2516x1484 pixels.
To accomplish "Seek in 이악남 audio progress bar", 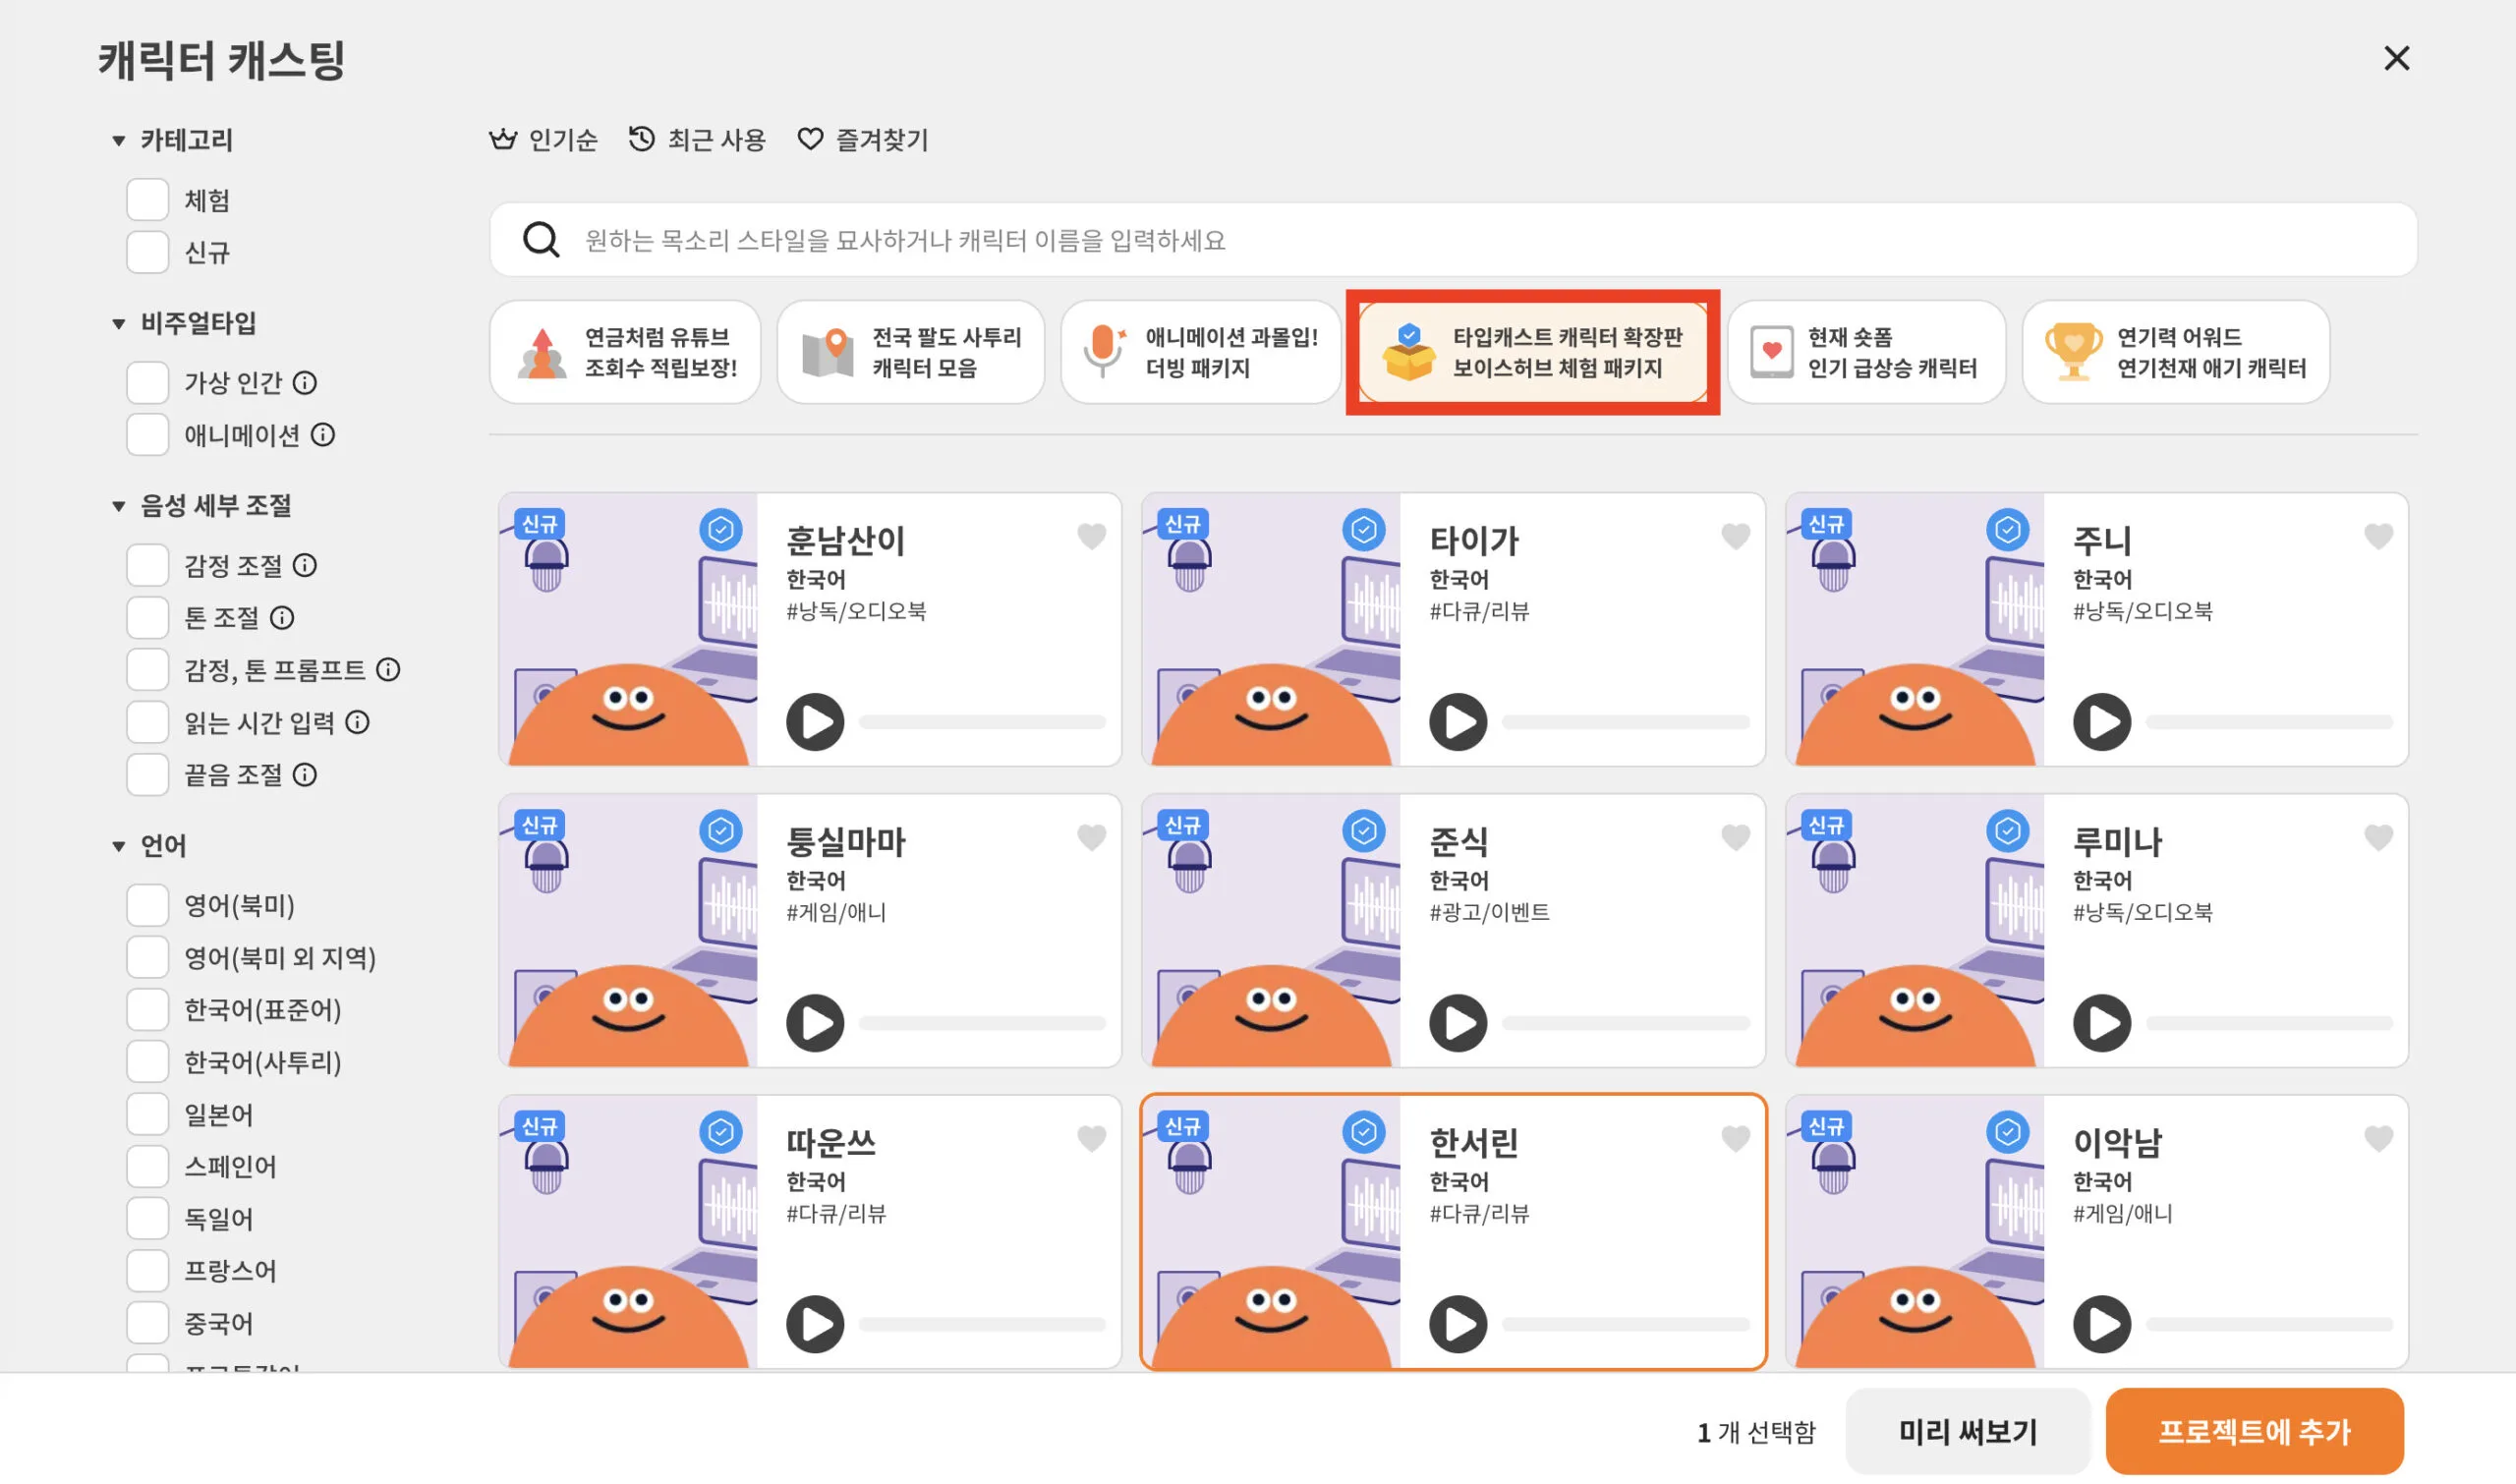I will click(2270, 1324).
